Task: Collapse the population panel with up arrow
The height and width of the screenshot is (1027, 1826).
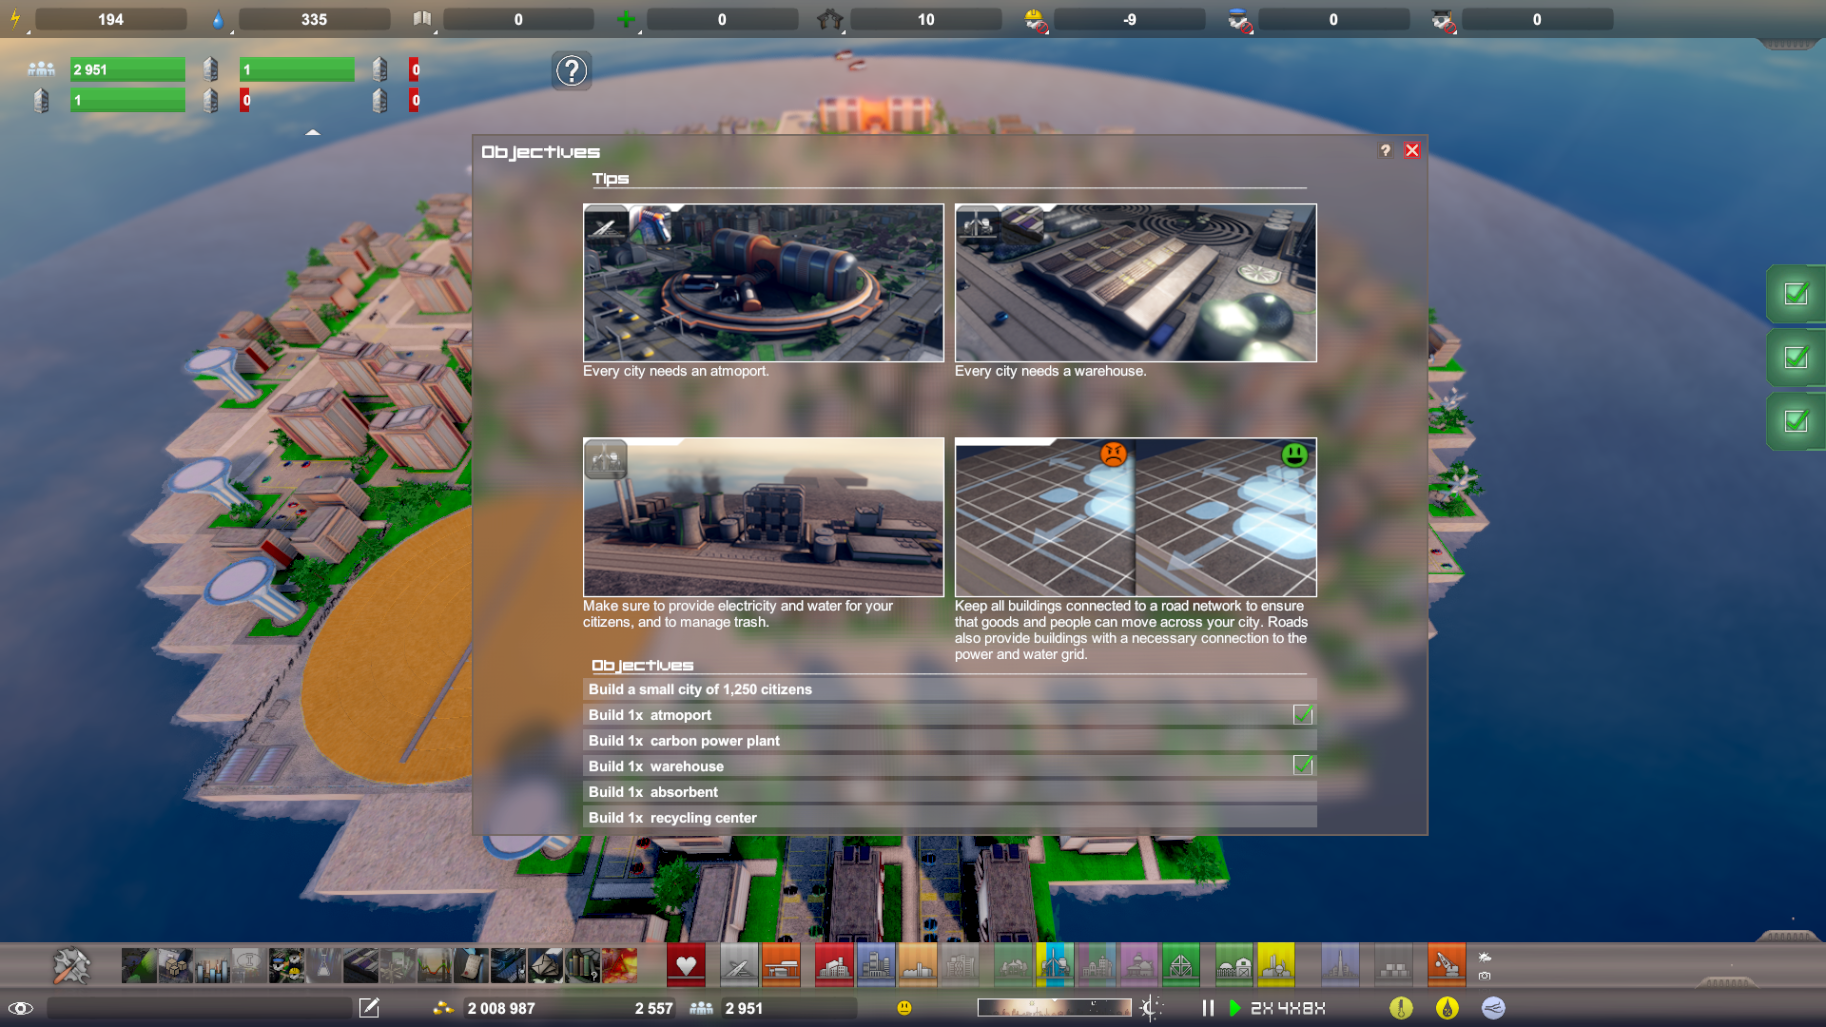Action: tap(313, 132)
